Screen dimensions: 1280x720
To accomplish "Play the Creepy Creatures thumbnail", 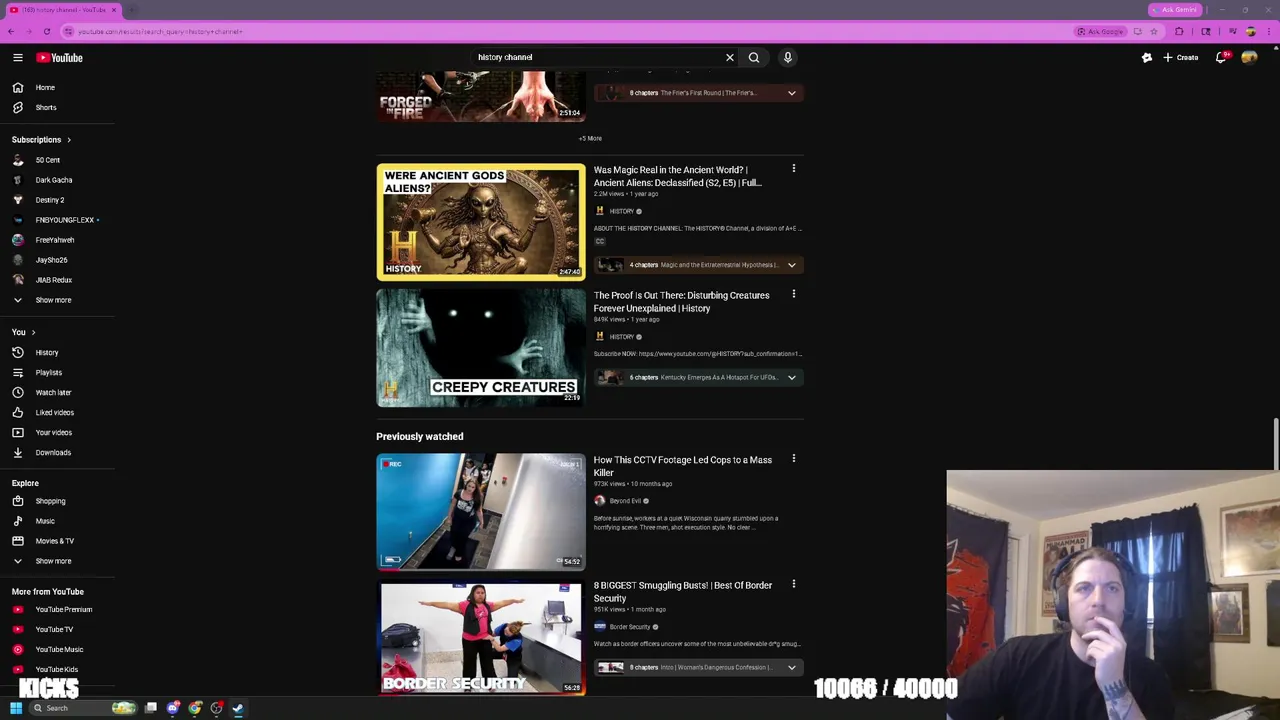I will tap(481, 348).
